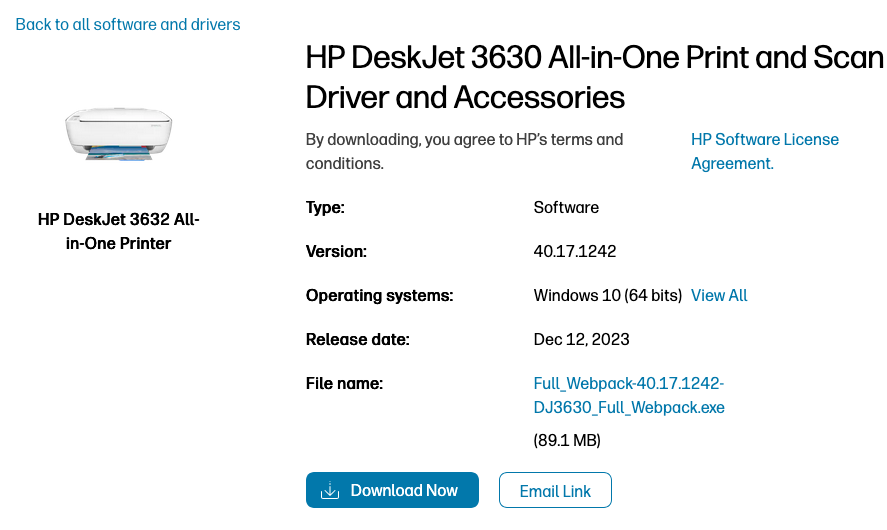Select the release date Dec 12, 2023
Viewport: 887px width, 530px height.
(x=581, y=339)
